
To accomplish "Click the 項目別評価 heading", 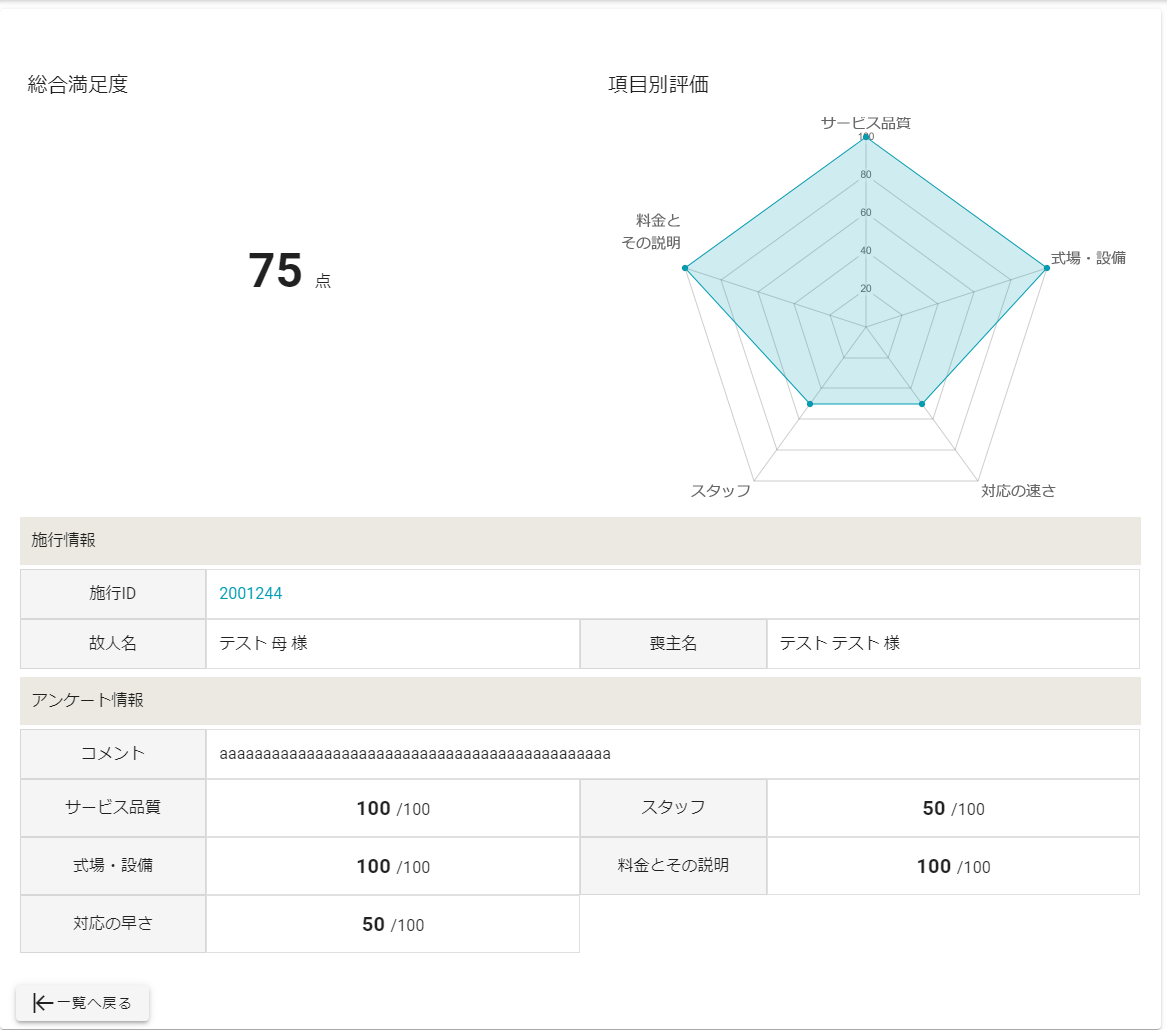I will (x=658, y=85).
